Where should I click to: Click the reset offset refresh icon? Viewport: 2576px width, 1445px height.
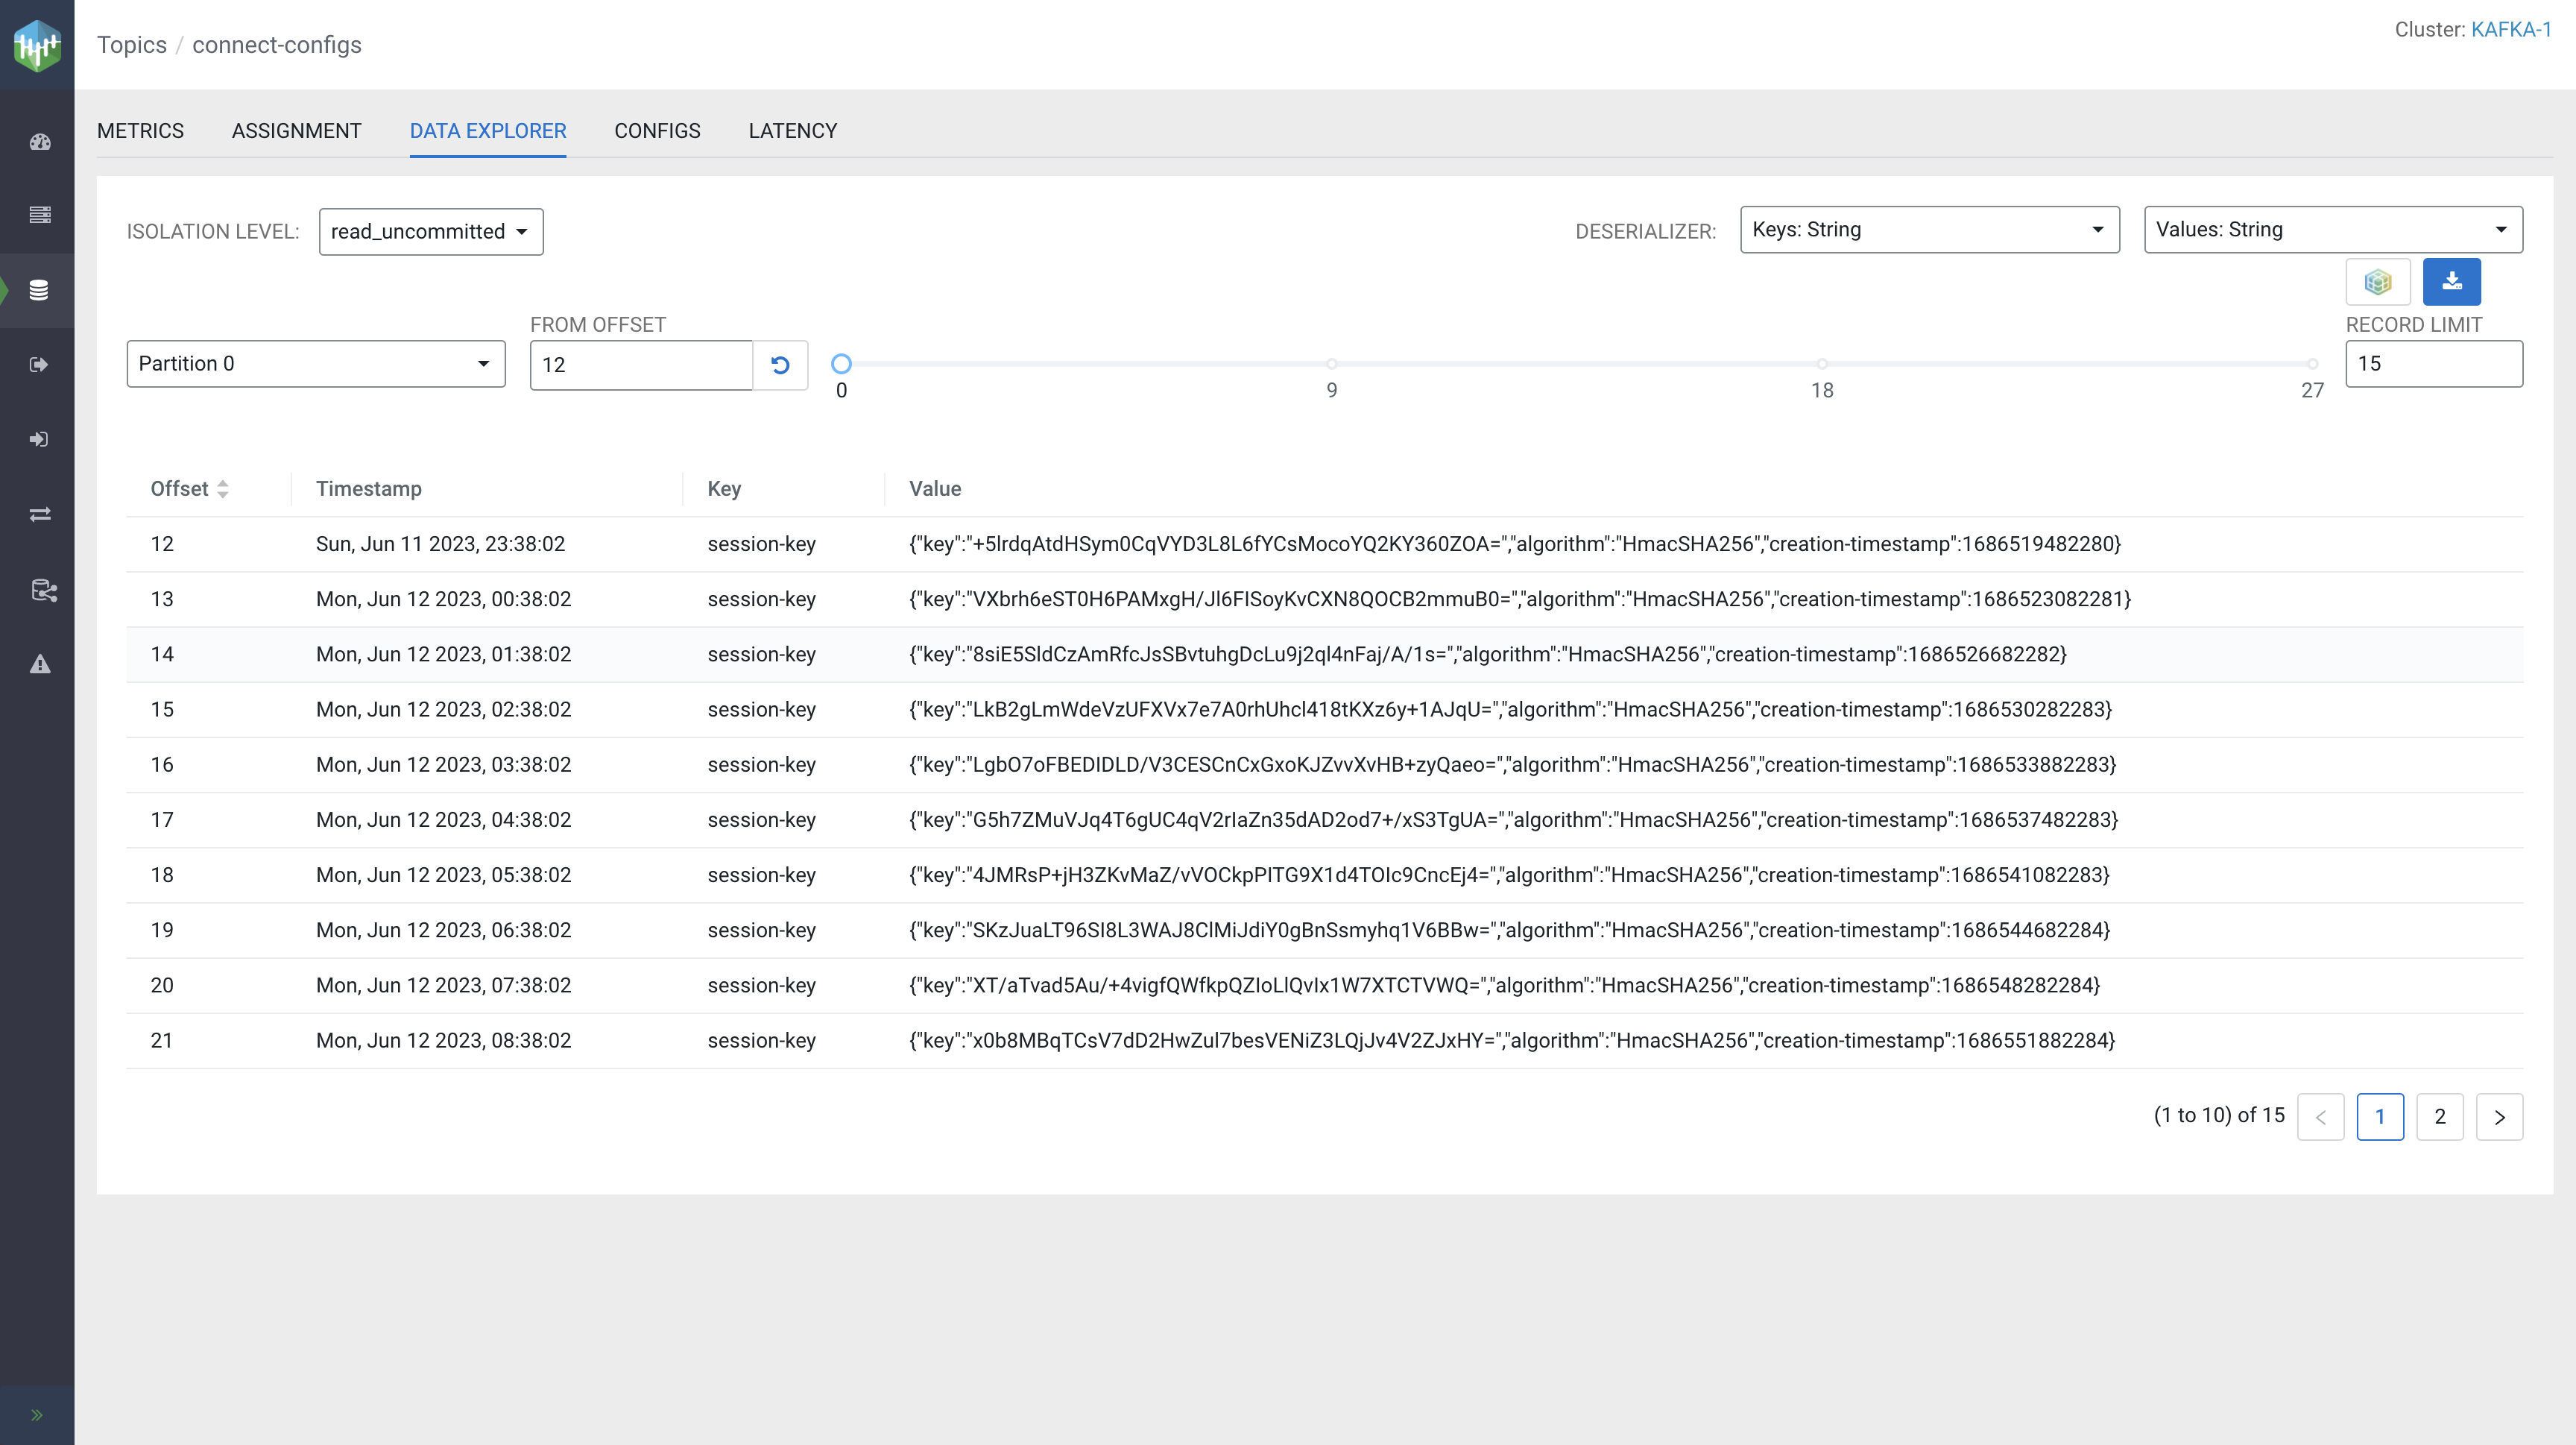[780, 365]
